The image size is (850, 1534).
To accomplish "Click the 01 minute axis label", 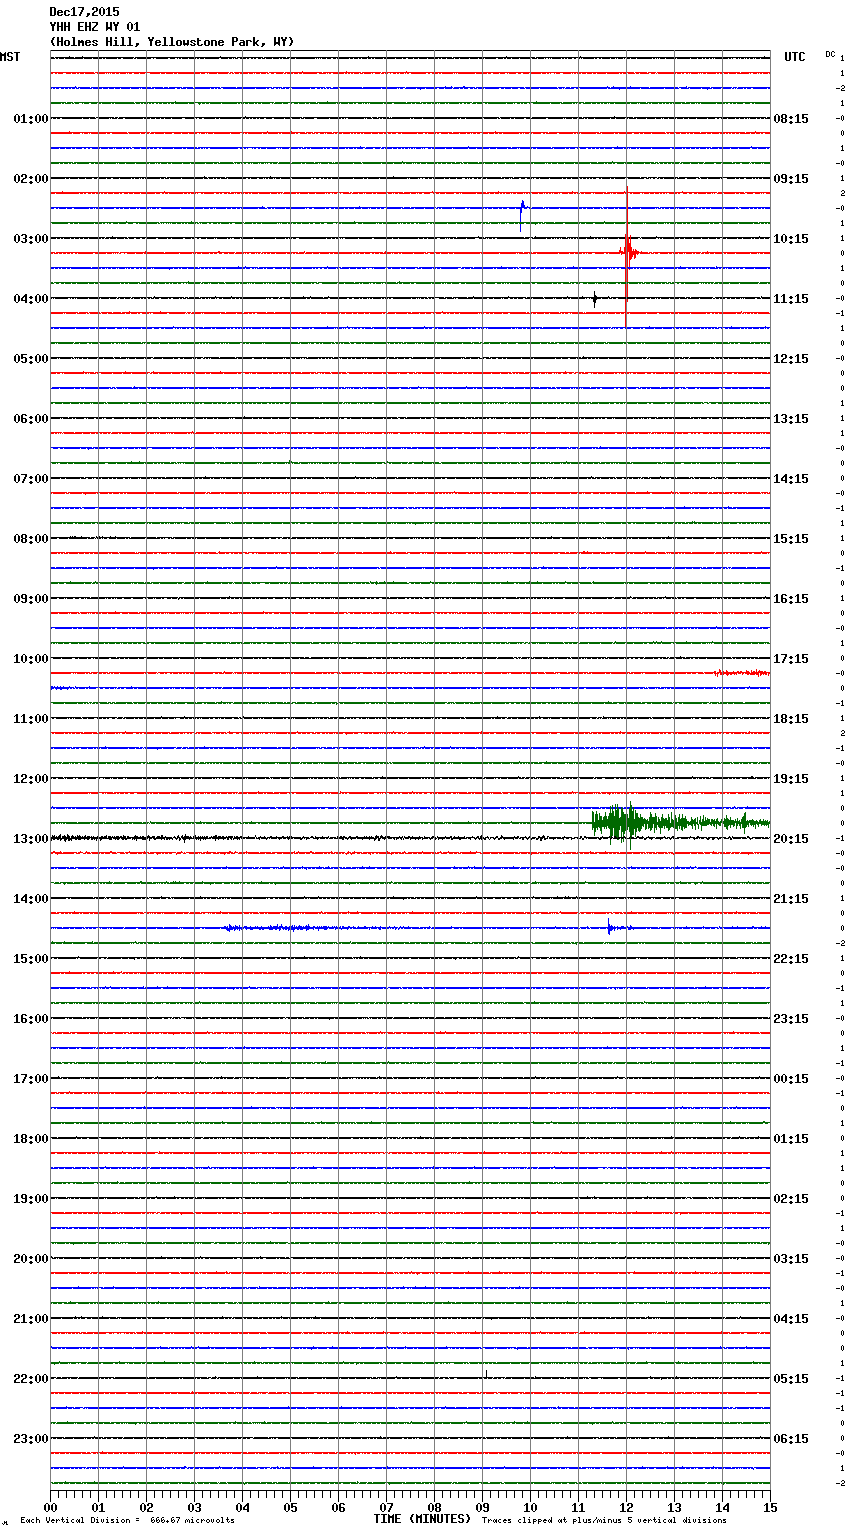I will [x=98, y=1507].
